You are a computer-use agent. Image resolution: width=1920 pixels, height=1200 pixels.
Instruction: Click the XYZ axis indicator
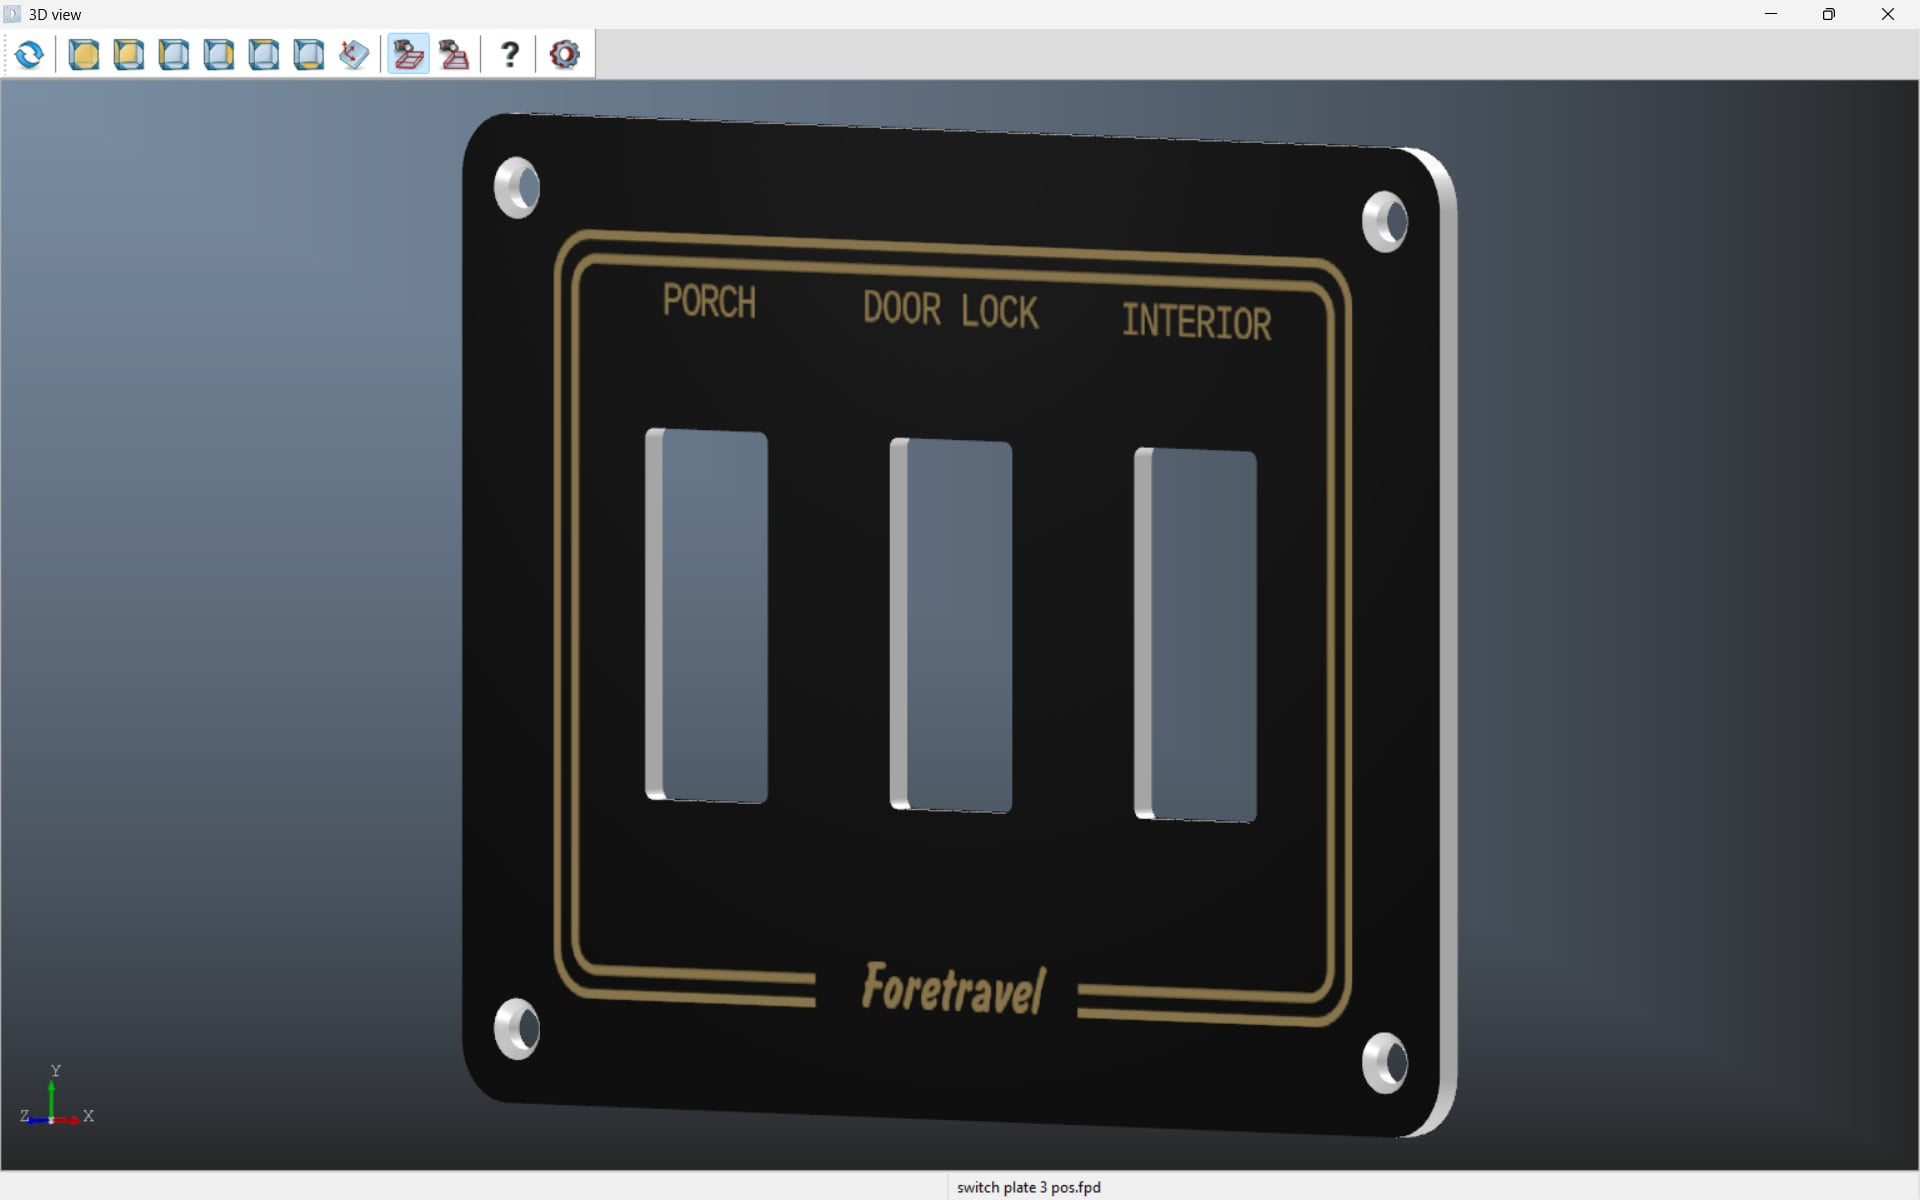click(x=57, y=1097)
